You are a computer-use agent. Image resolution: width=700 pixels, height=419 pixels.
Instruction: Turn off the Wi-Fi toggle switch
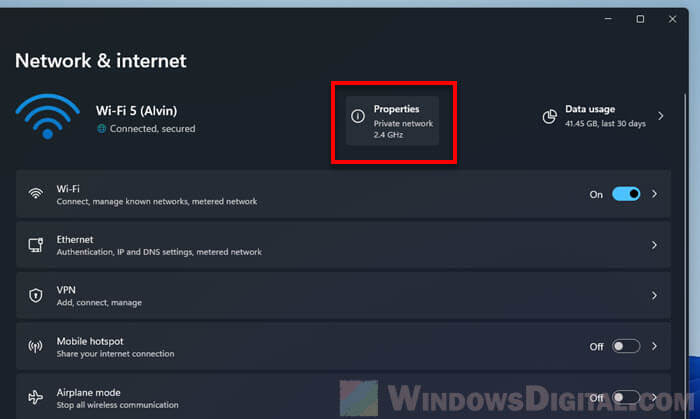tap(626, 194)
